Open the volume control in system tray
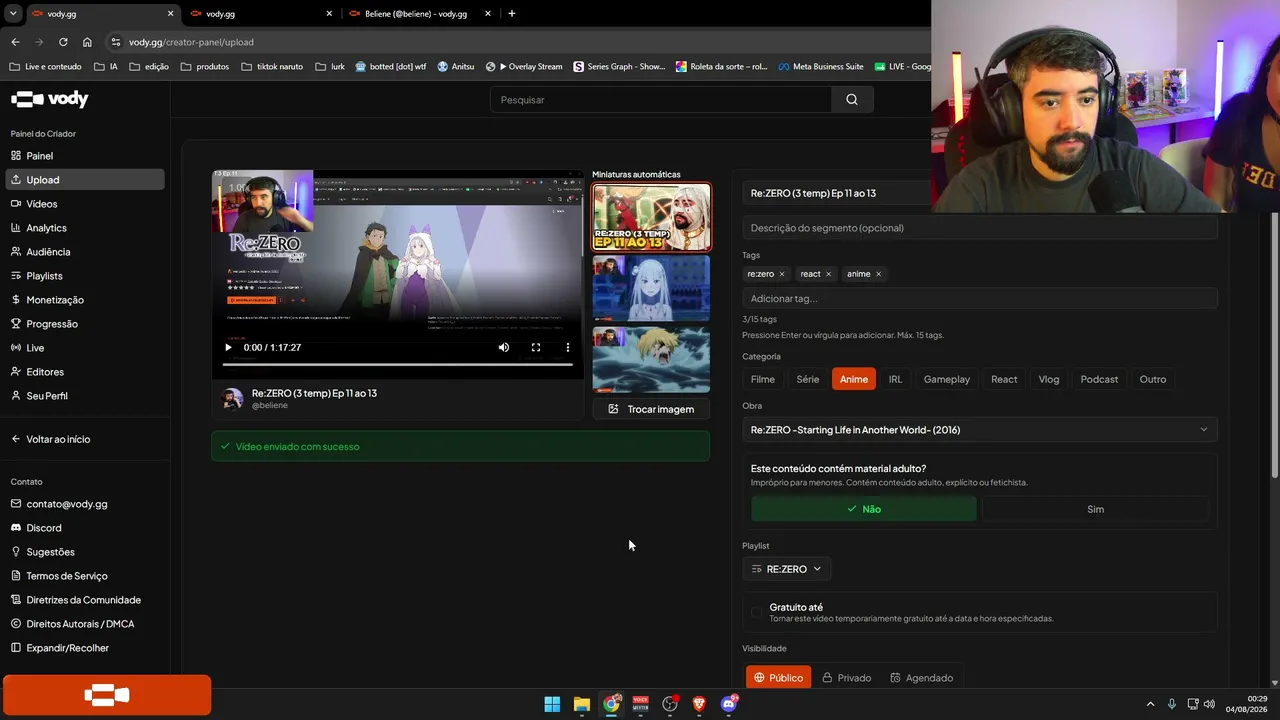The height and width of the screenshot is (720, 1280). coord(1209,704)
